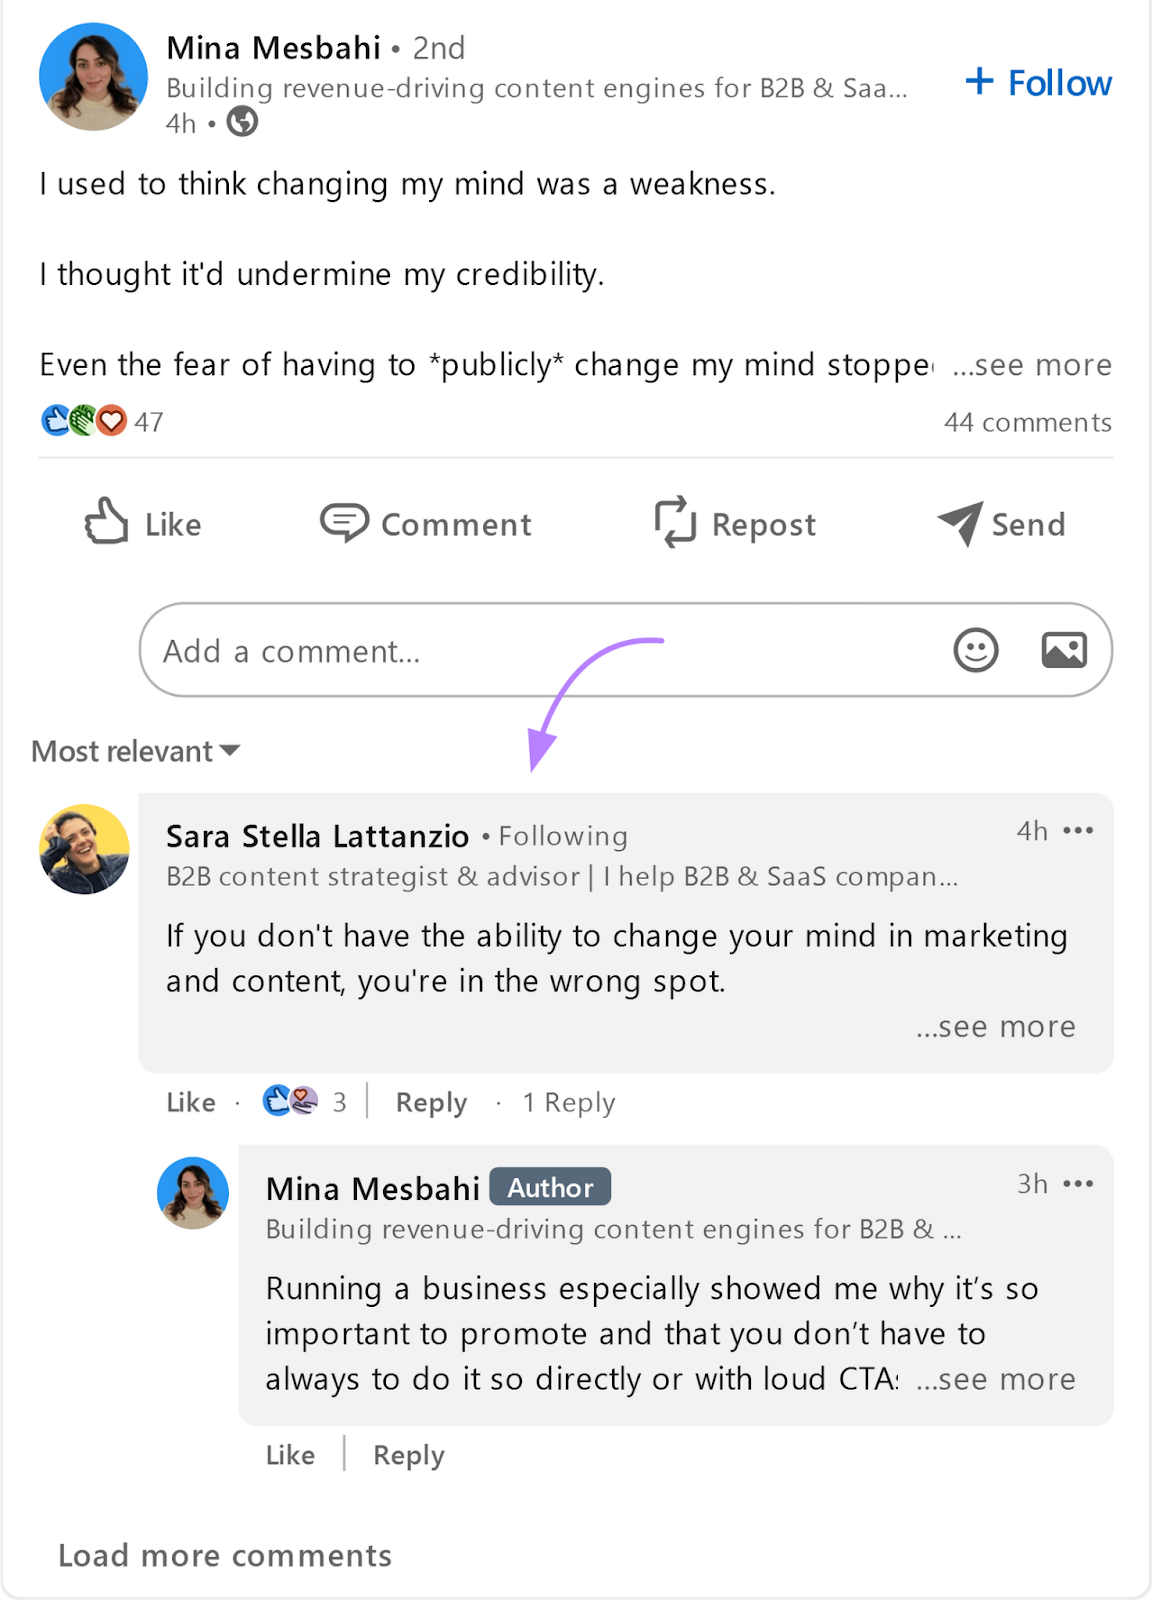Open the emoji picker in the comment box
This screenshot has height=1600, width=1152.
[975, 650]
